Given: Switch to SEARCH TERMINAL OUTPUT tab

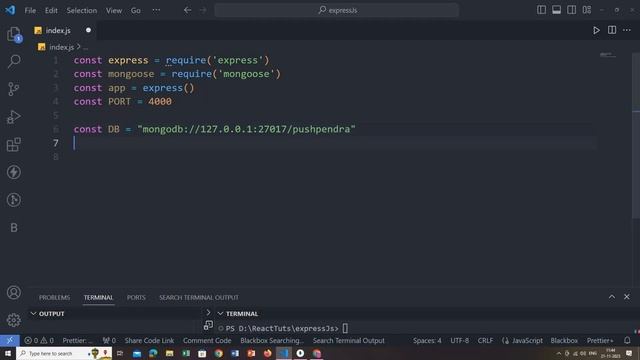Looking at the screenshot, I should pos(199,298).
